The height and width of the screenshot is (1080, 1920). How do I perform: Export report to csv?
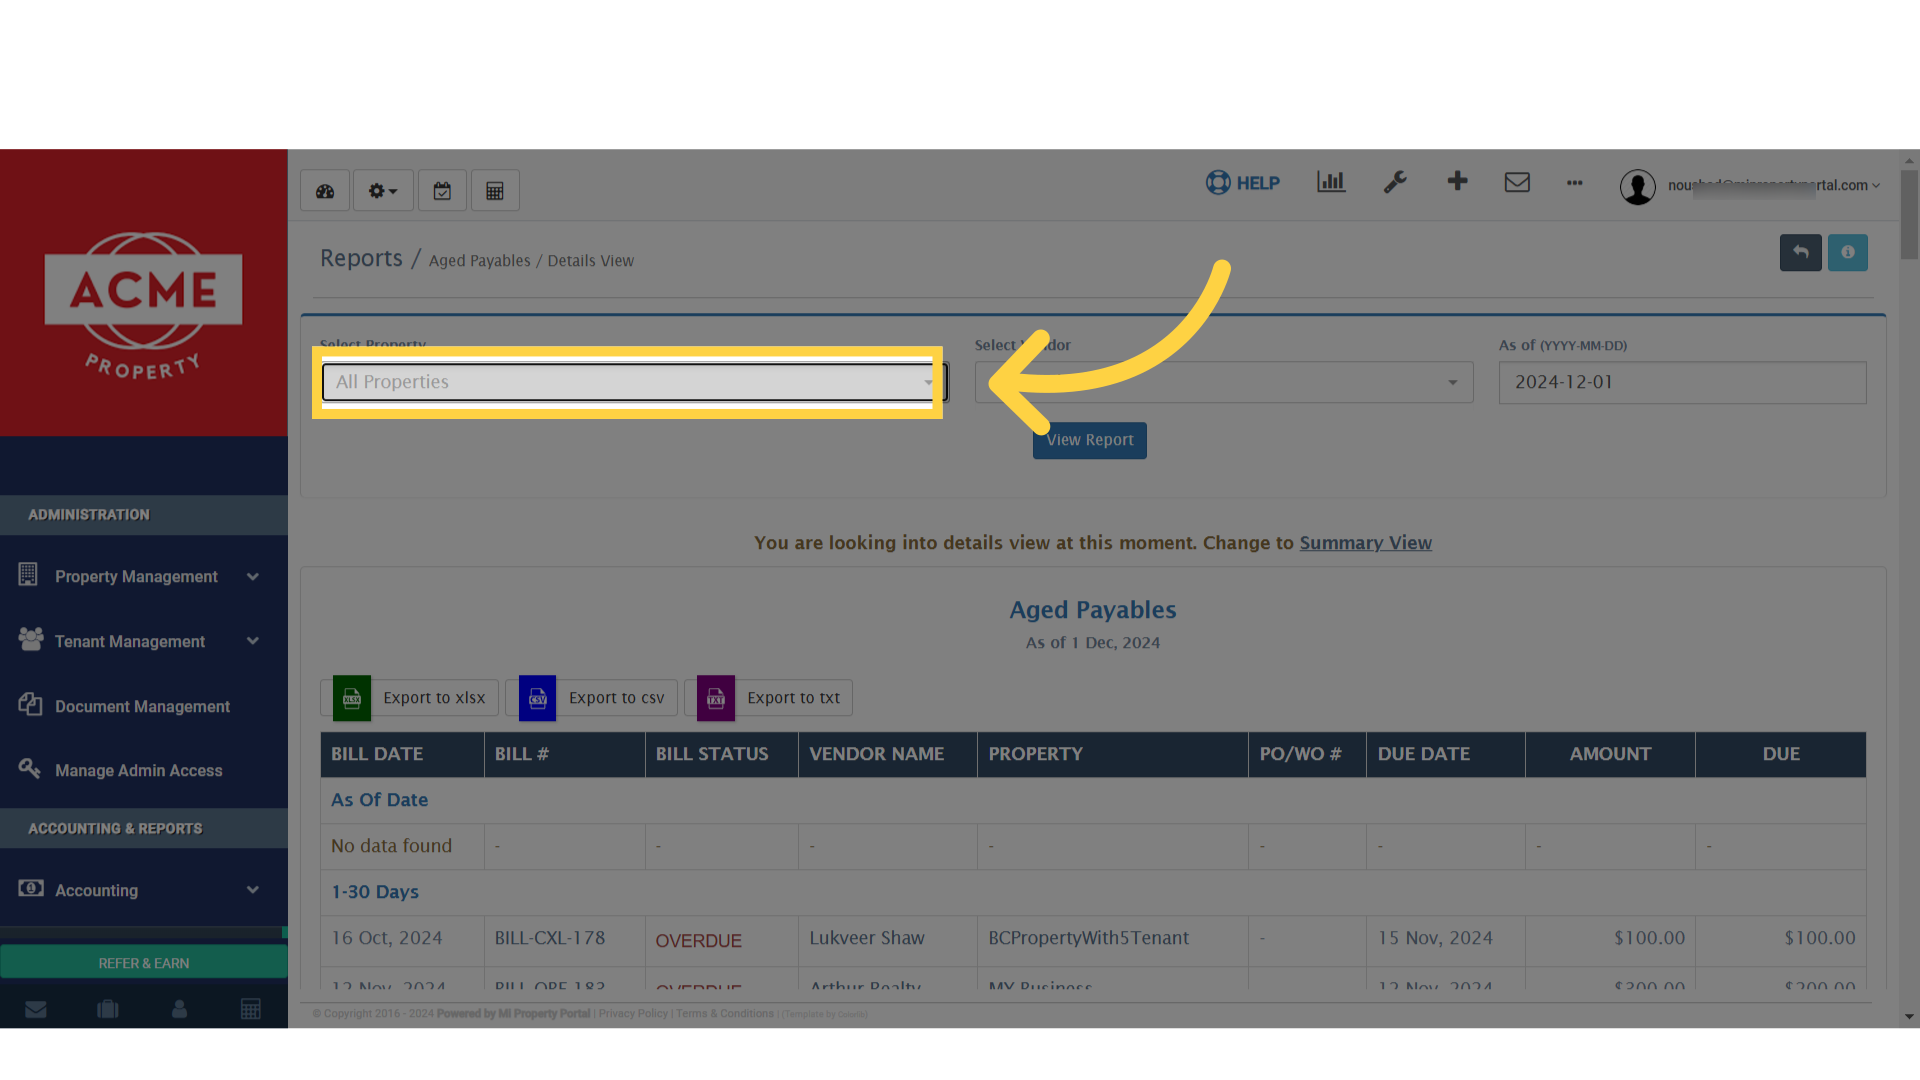pyautogui.click(x=592, y=698)
